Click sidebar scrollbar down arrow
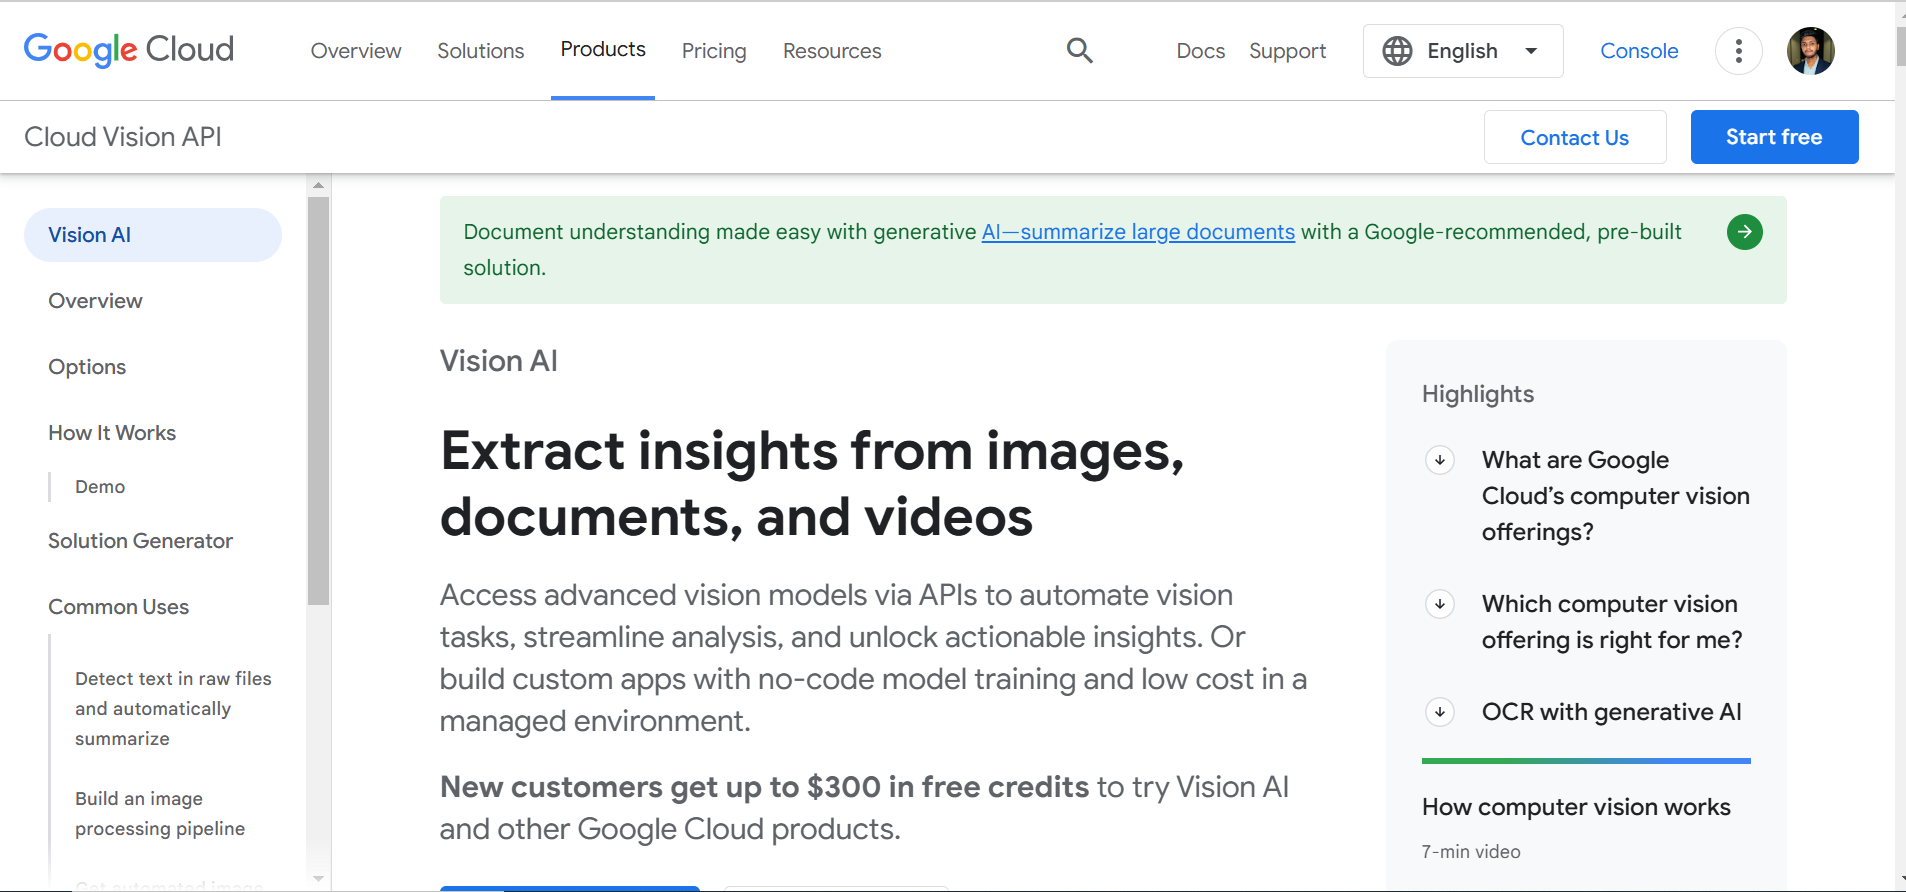 coord(318,879)
